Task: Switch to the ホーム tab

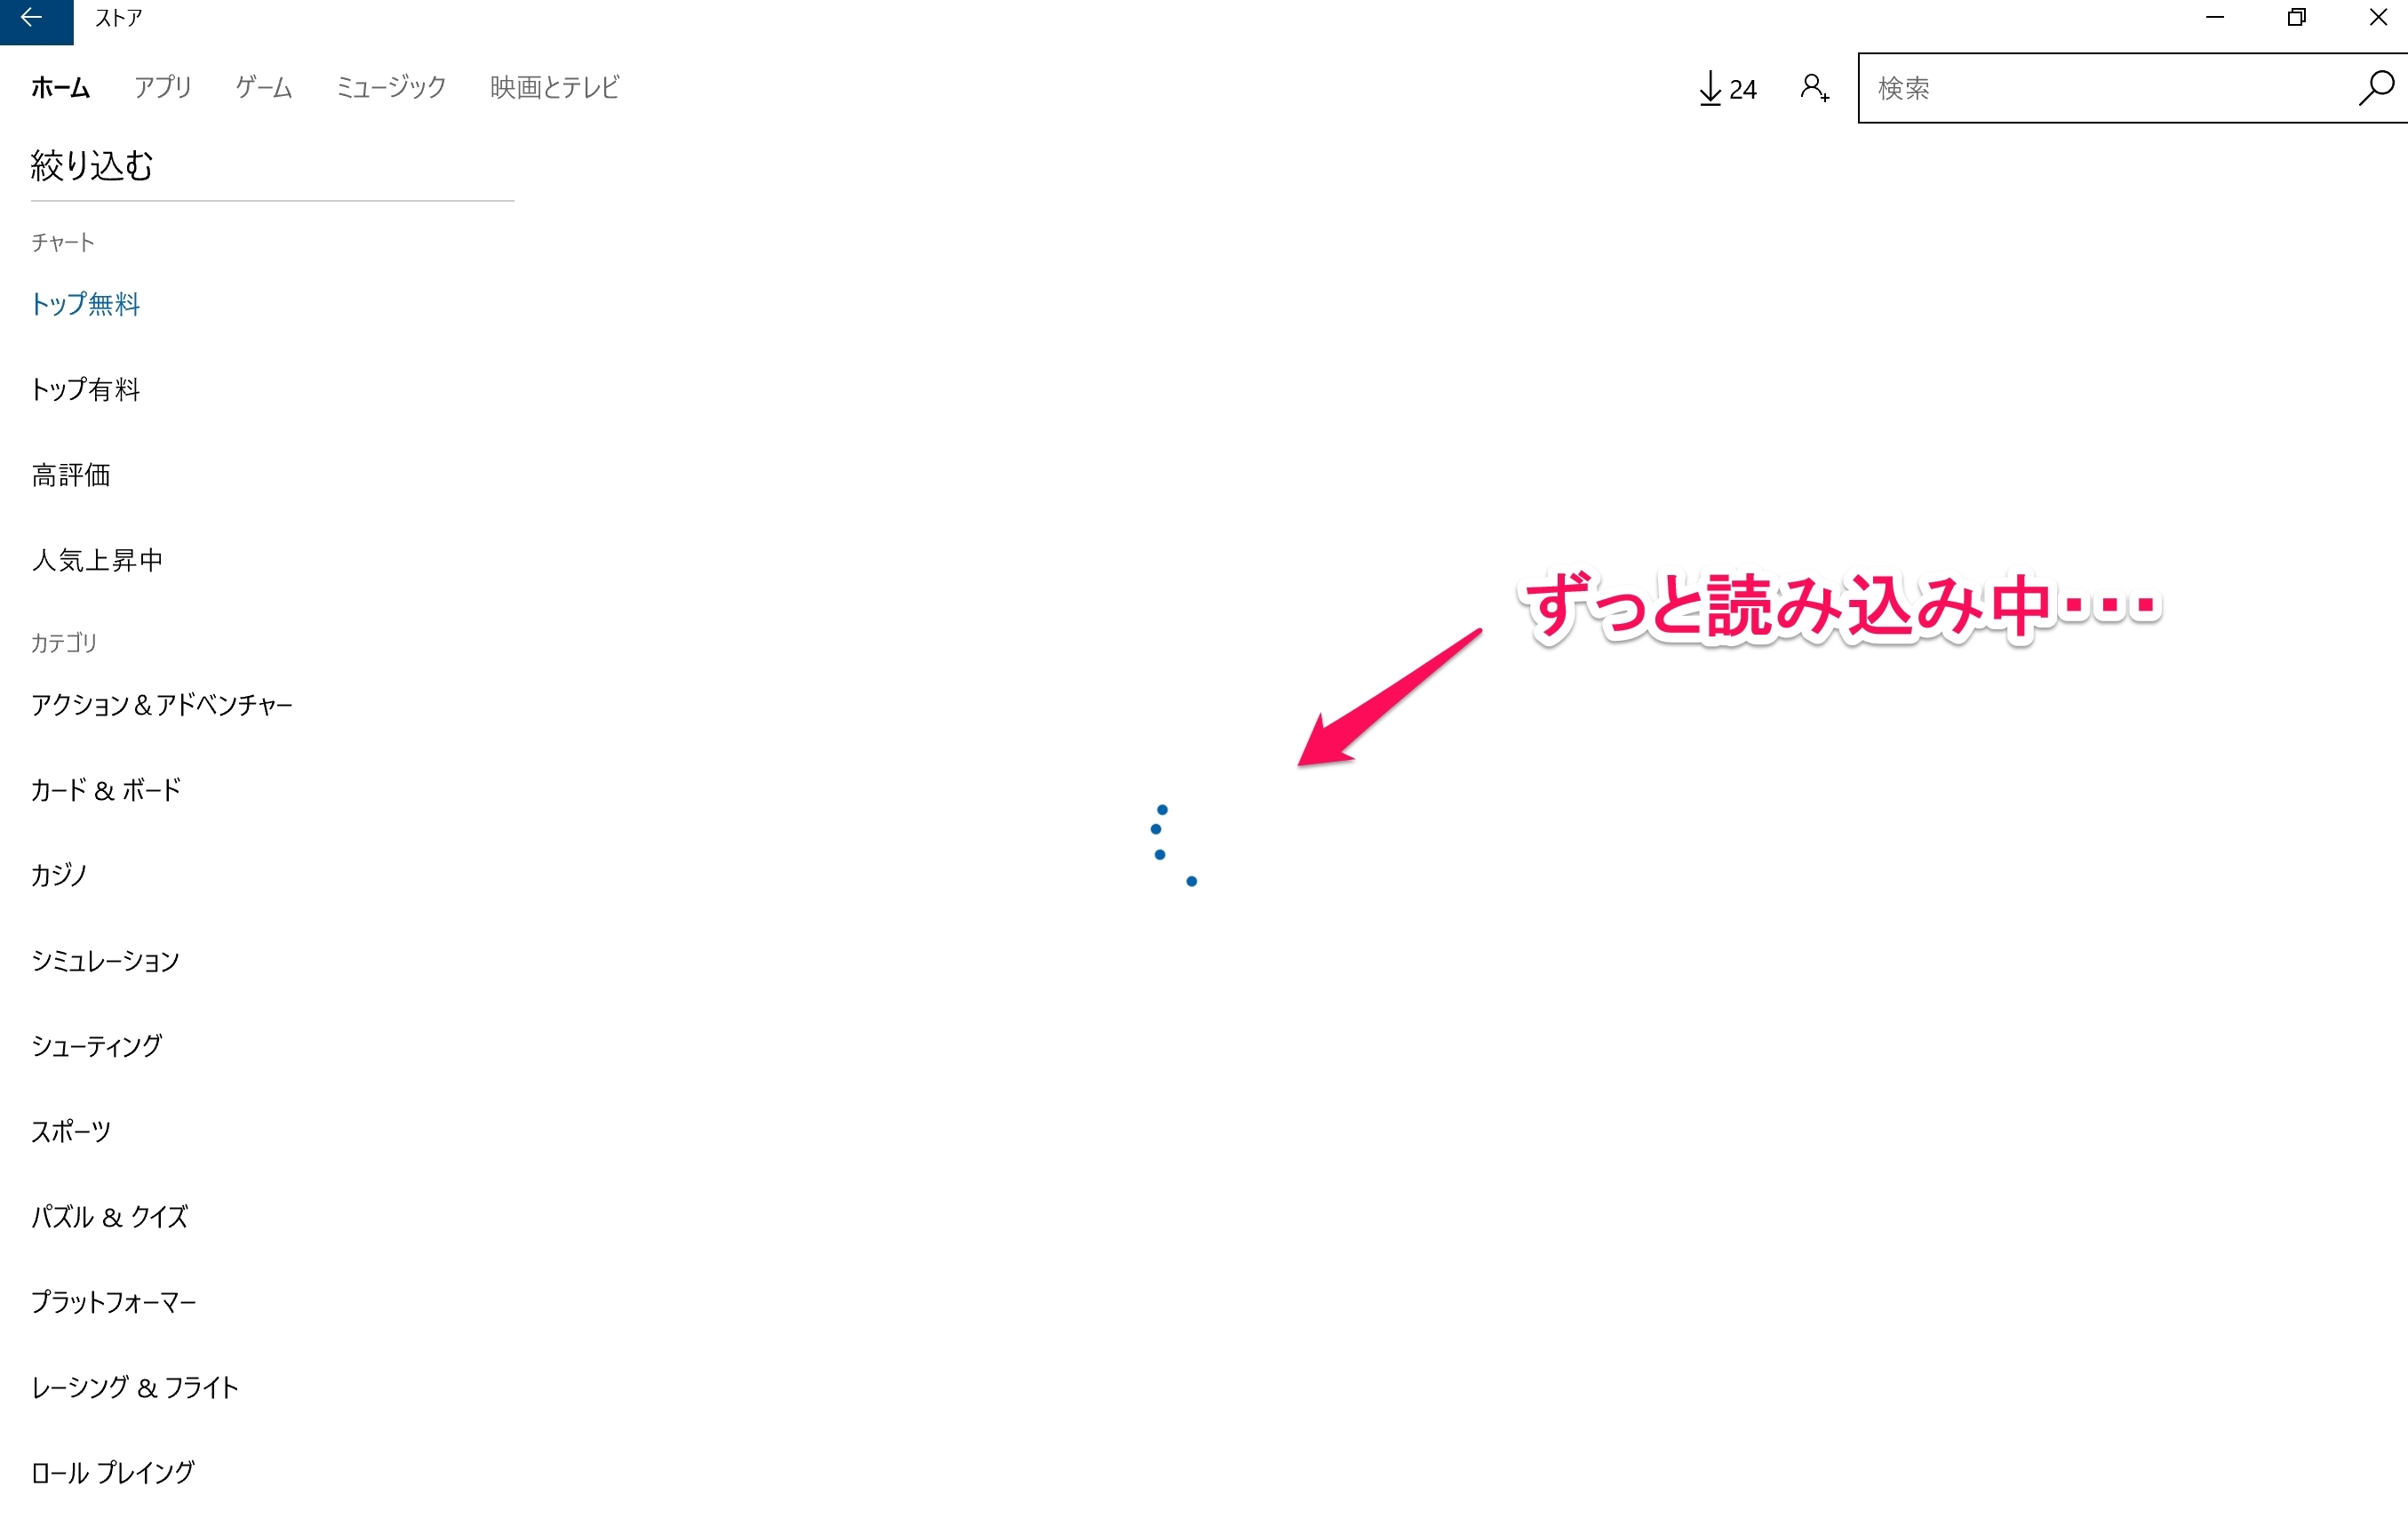Action: tap(60, 88)
